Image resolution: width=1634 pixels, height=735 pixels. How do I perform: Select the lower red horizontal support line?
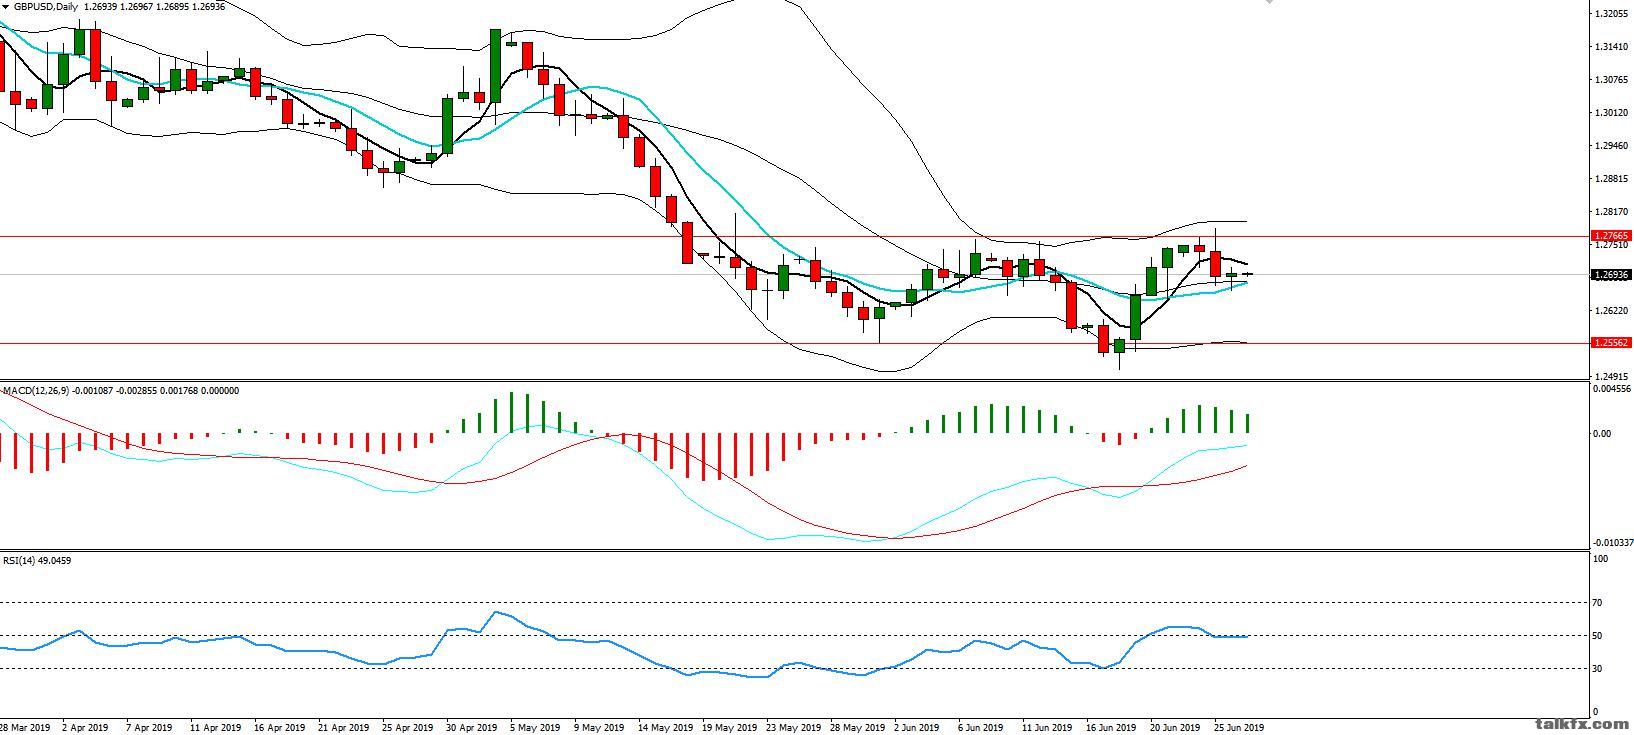click(x=794, y=343)
